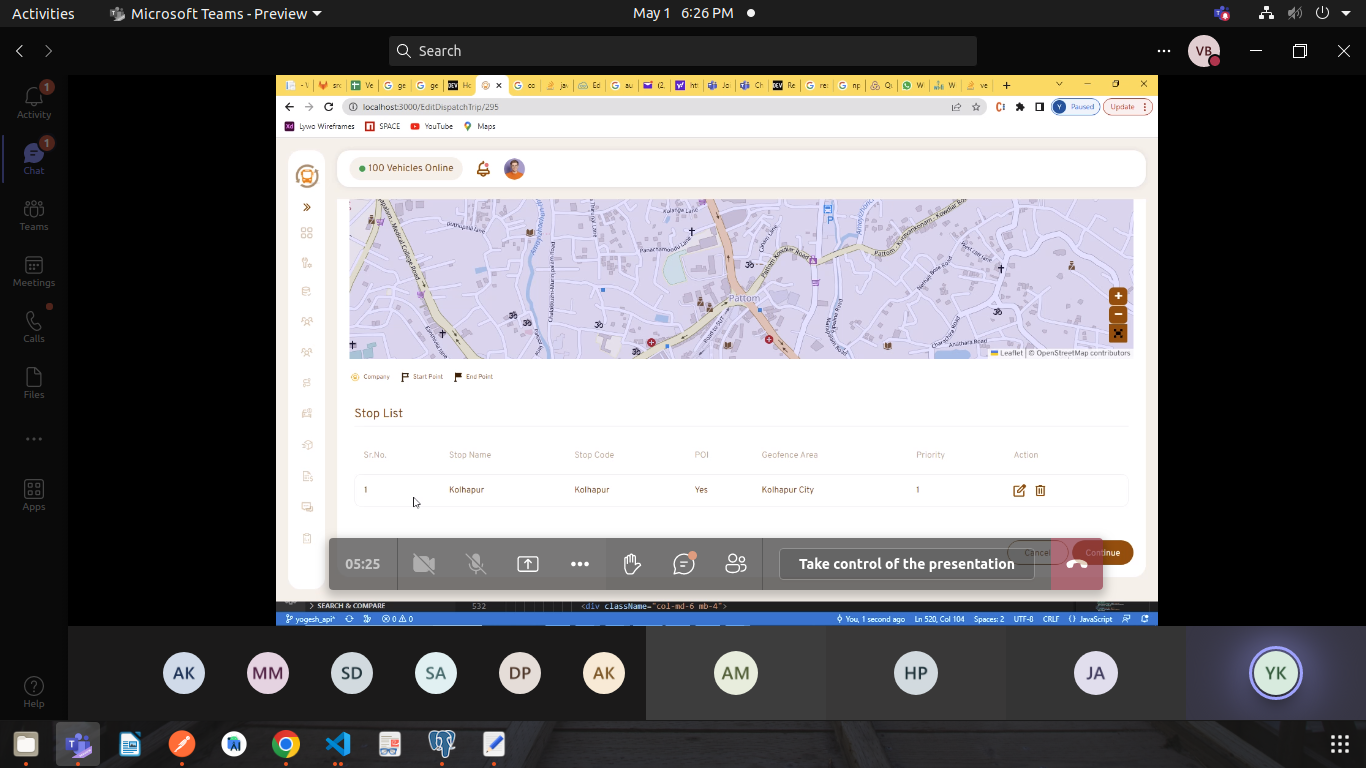Open the Files section in Teams

34,381
